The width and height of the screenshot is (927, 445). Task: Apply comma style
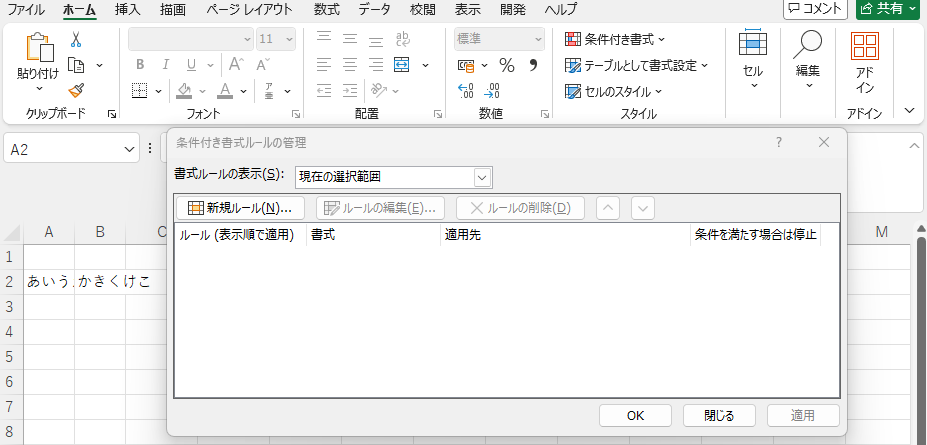pyautogui.click(x=533, y=64)
